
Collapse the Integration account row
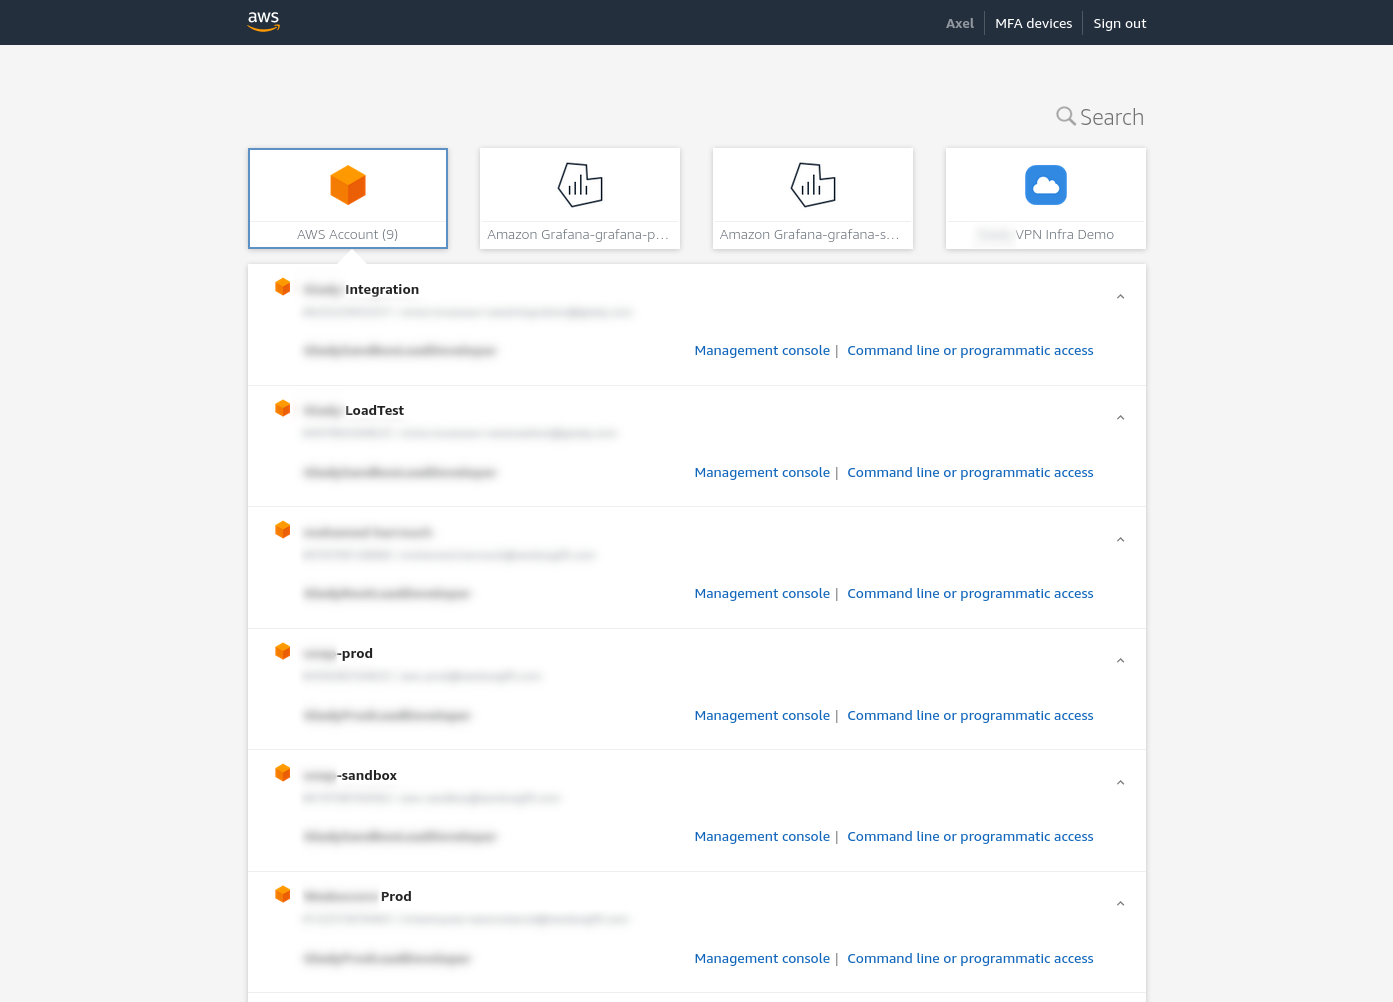click(1120, 297)
